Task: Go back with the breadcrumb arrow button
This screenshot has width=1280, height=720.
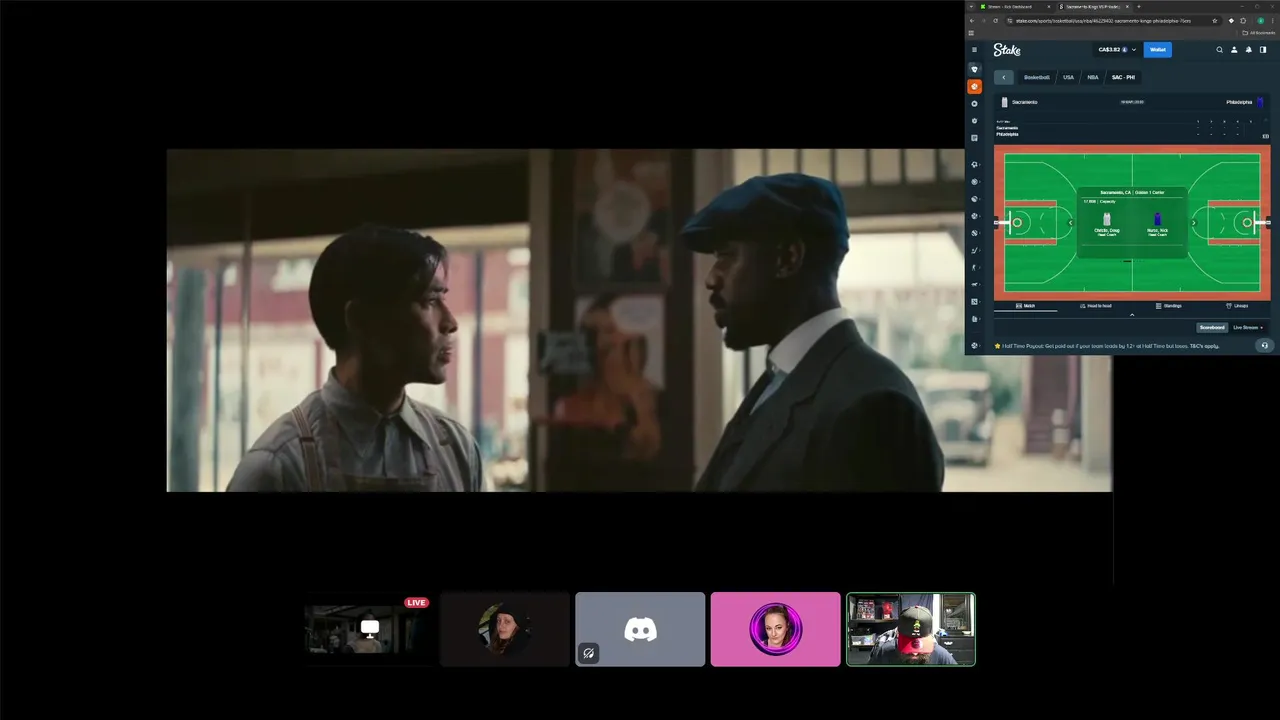Action: coord(1004,77)
